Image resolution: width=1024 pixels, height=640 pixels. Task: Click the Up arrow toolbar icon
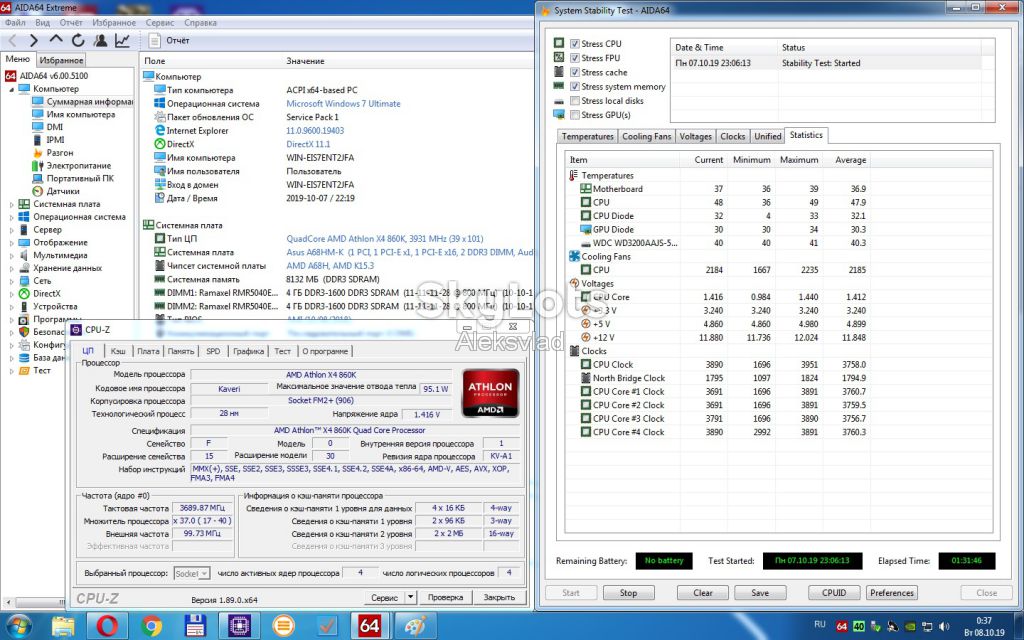click(56, 40)
